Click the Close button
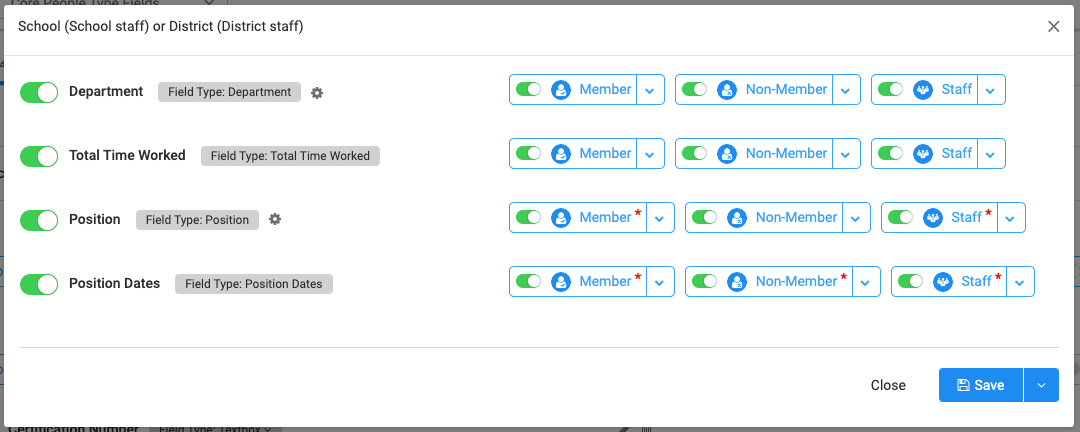The image size is (1080, 432). click(888, 385)
